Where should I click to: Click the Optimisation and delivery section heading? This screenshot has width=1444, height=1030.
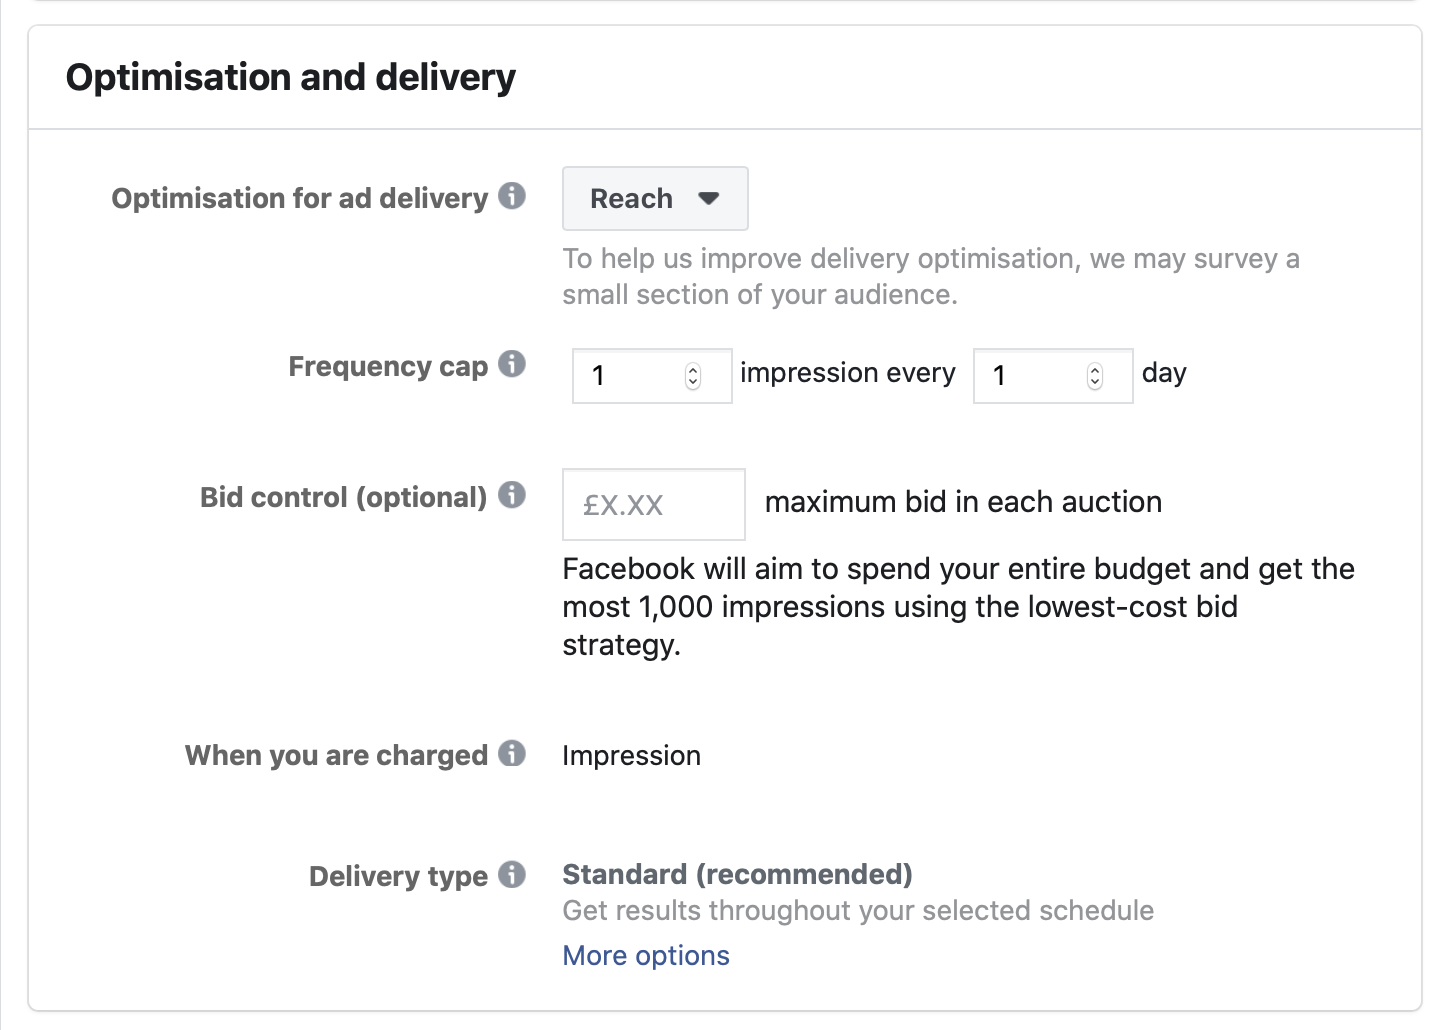point(291,77)
